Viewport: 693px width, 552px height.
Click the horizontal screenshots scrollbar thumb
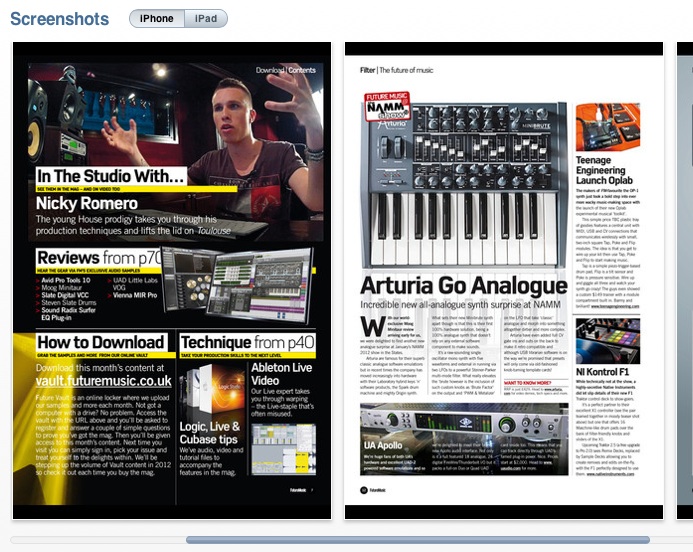tap(418, 540)
